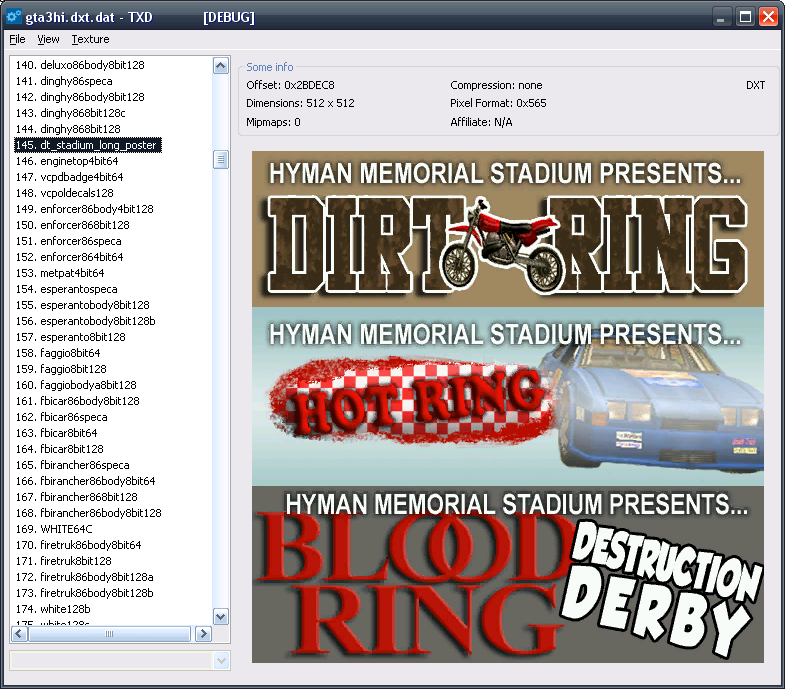785x689 pixels.
Task: Maximize the TXD window
Action: coord(746,17)
